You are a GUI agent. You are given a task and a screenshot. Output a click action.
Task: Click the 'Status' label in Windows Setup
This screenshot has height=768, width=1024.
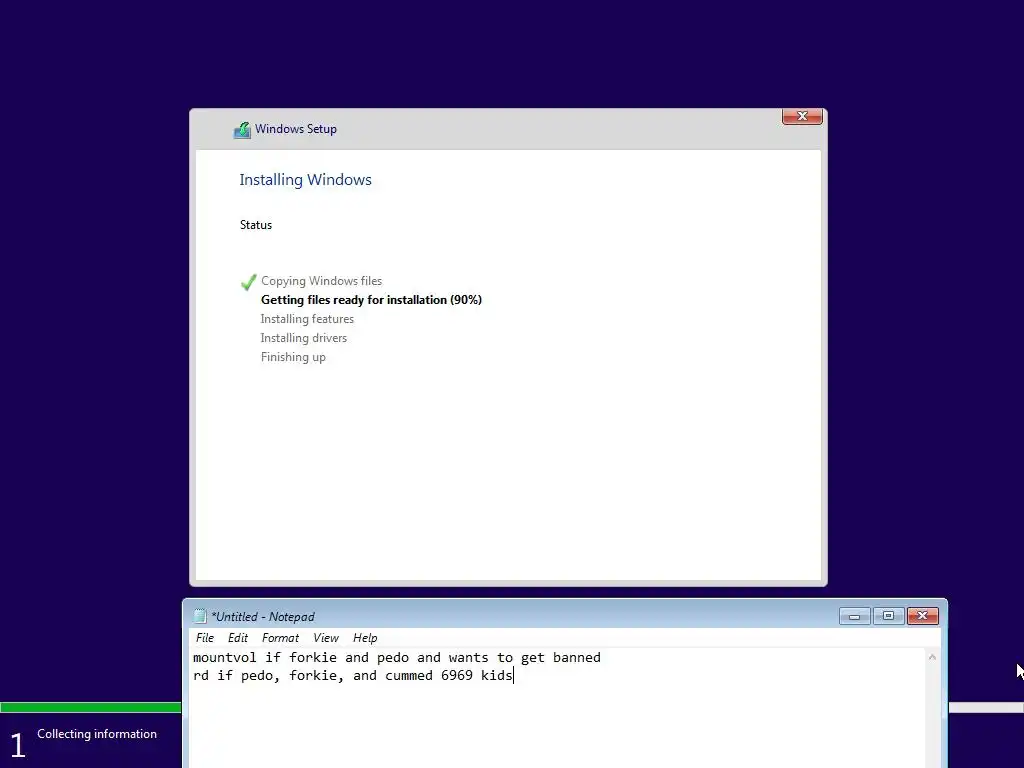pos(255,225)
